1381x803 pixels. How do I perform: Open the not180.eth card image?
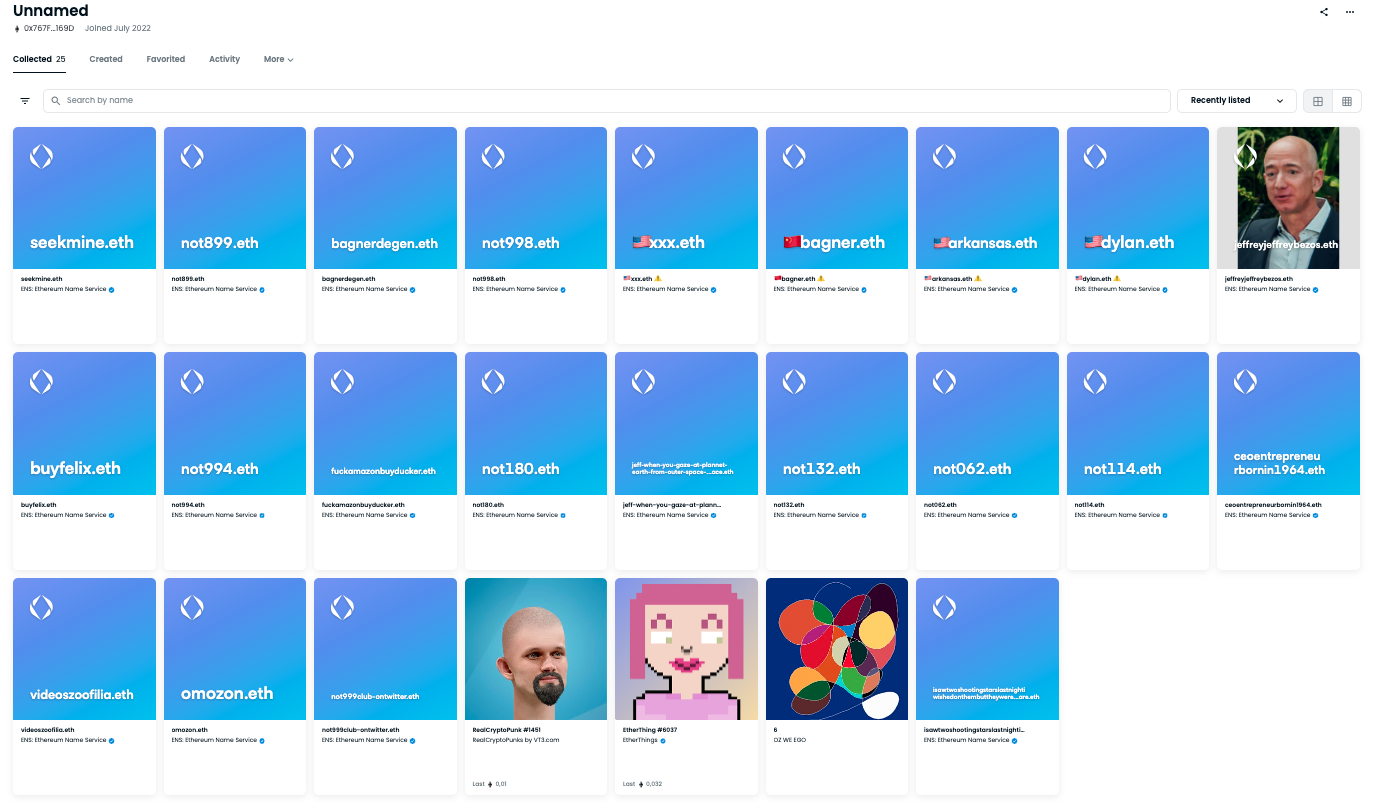click(536, 423)
